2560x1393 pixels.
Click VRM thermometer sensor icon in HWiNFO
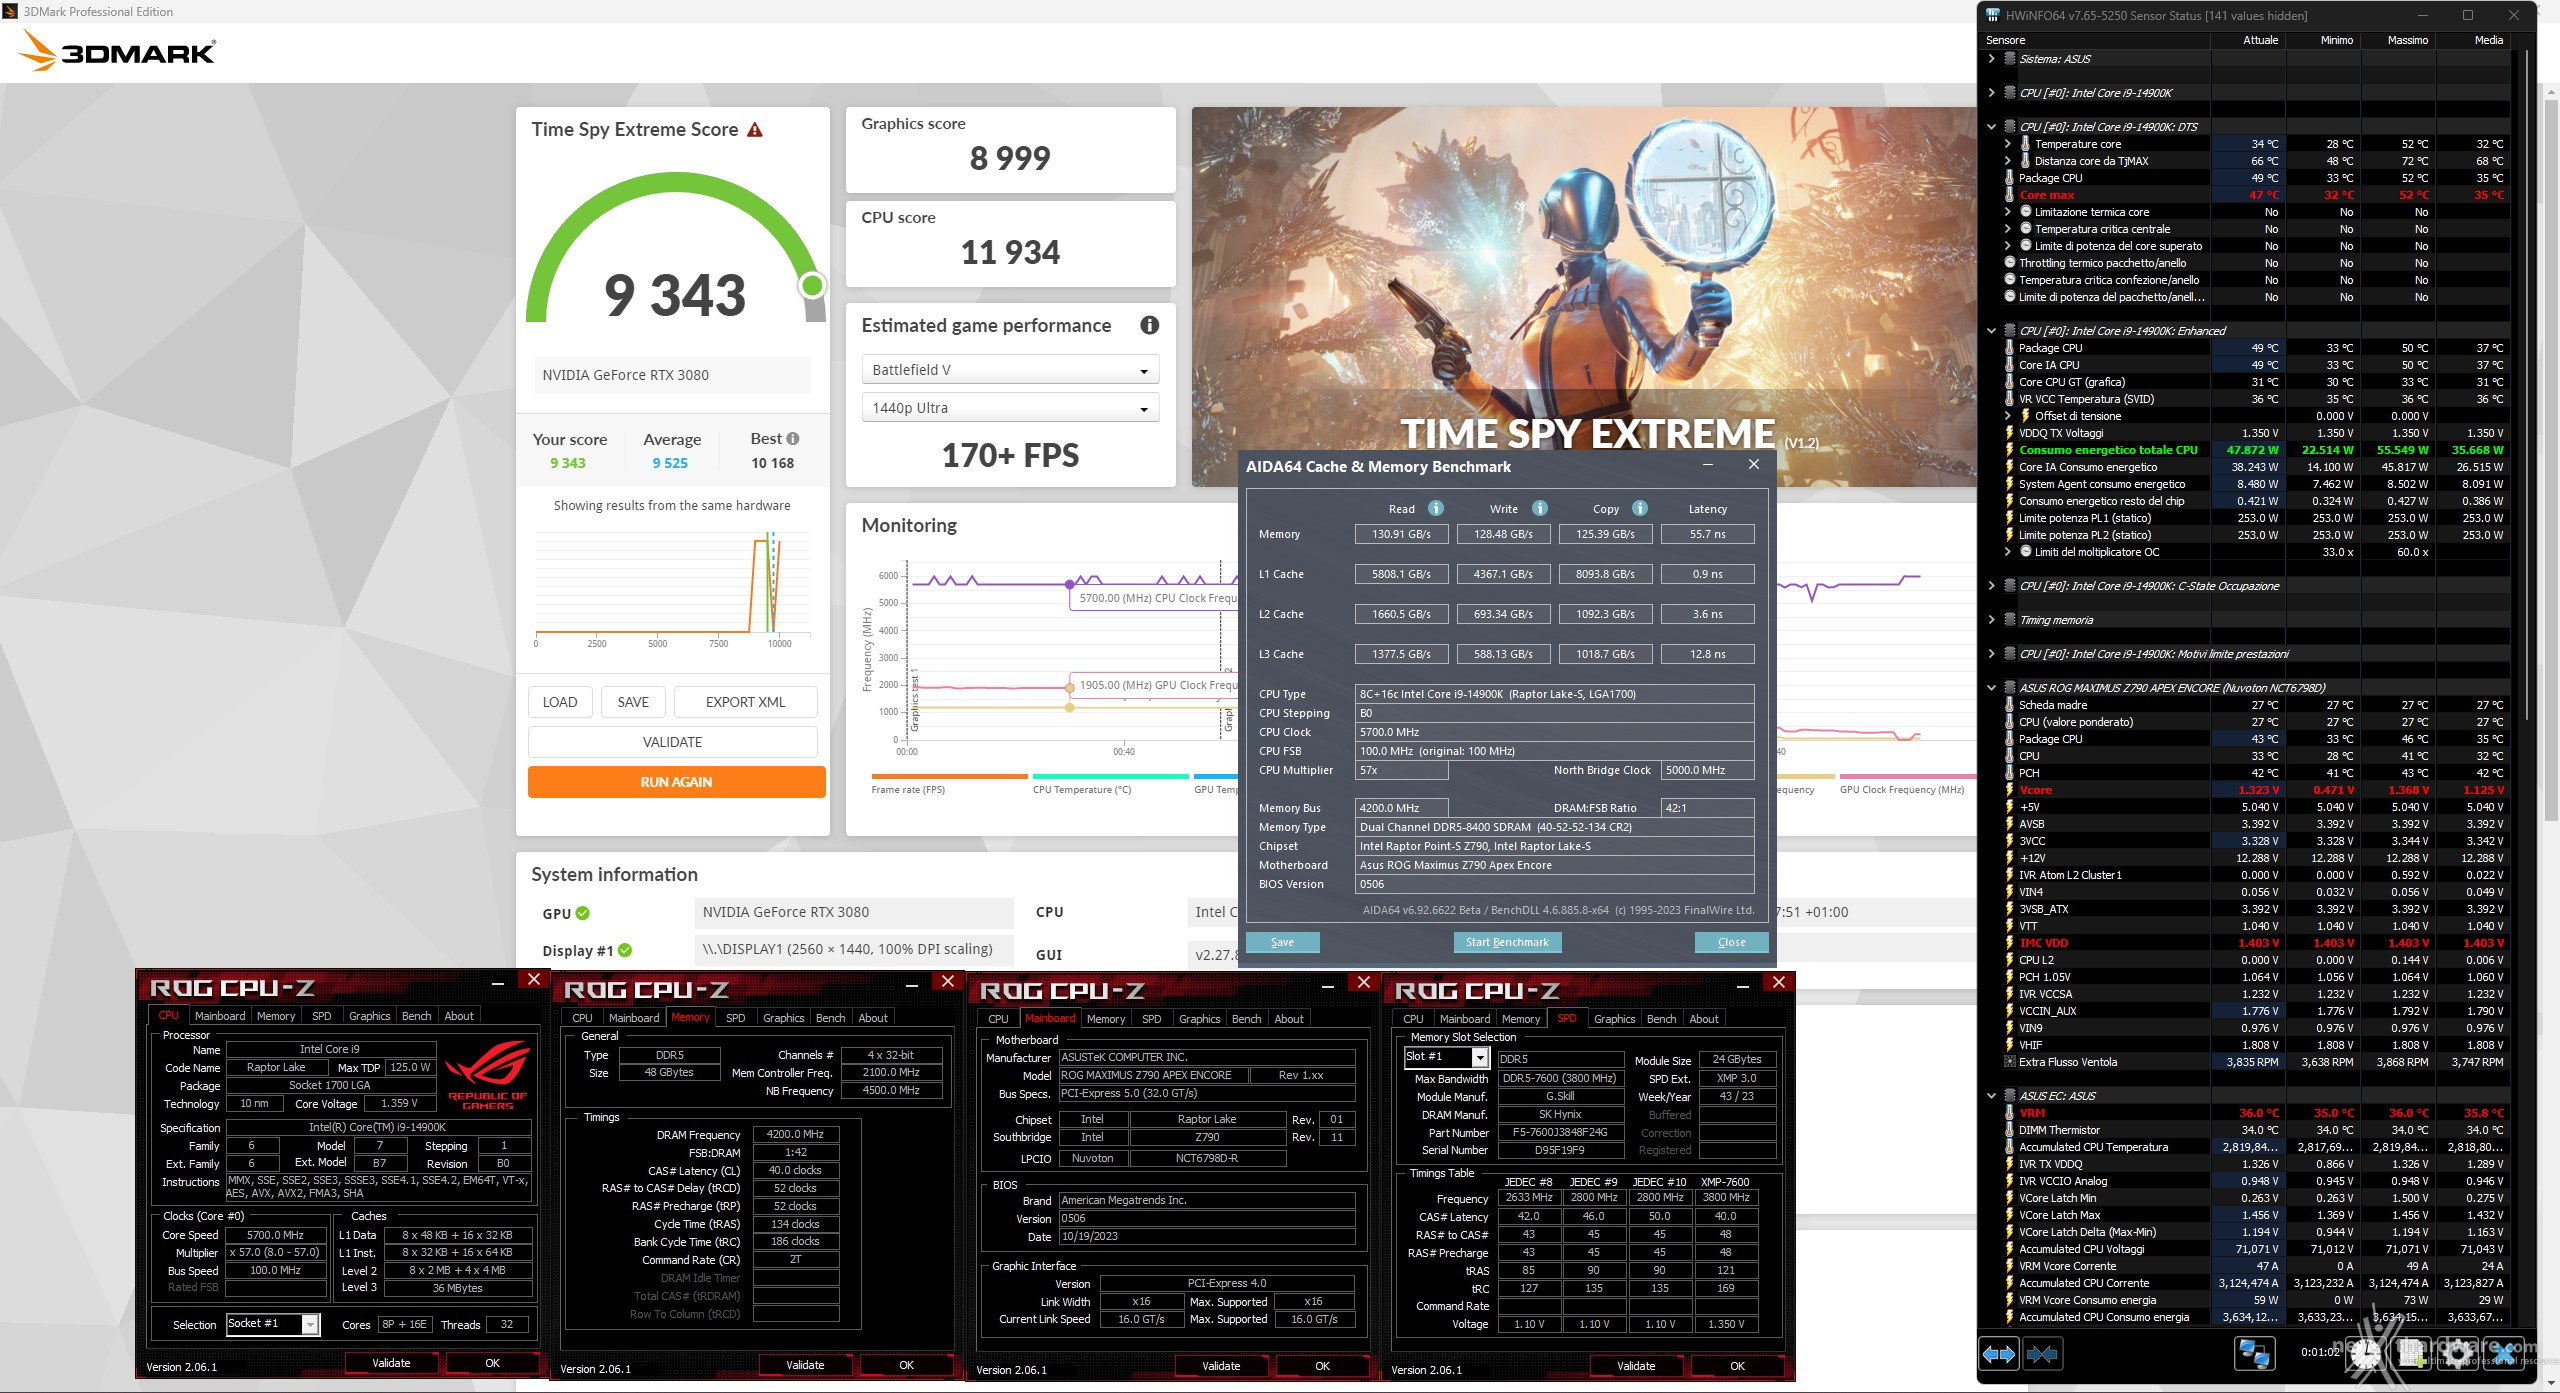tap(2009, 1113)
